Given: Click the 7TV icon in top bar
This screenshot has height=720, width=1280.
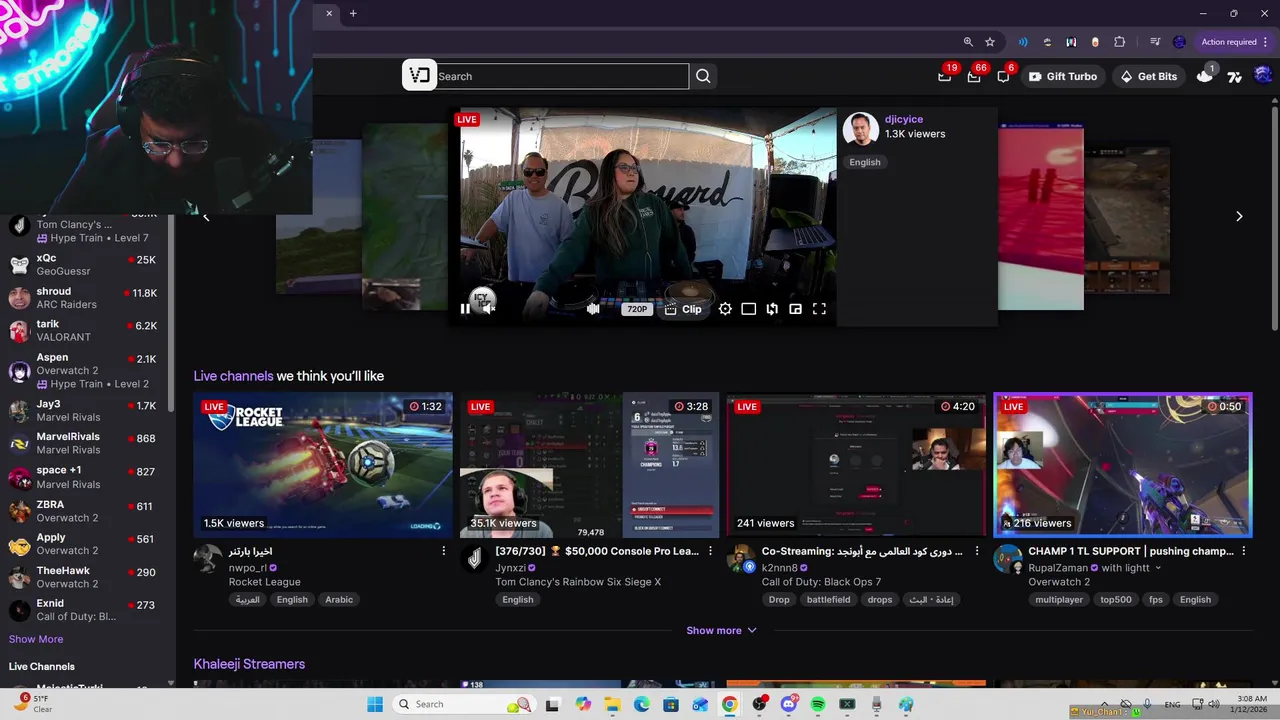Looking at the screenshot, I should click(x=1234, y=76).
